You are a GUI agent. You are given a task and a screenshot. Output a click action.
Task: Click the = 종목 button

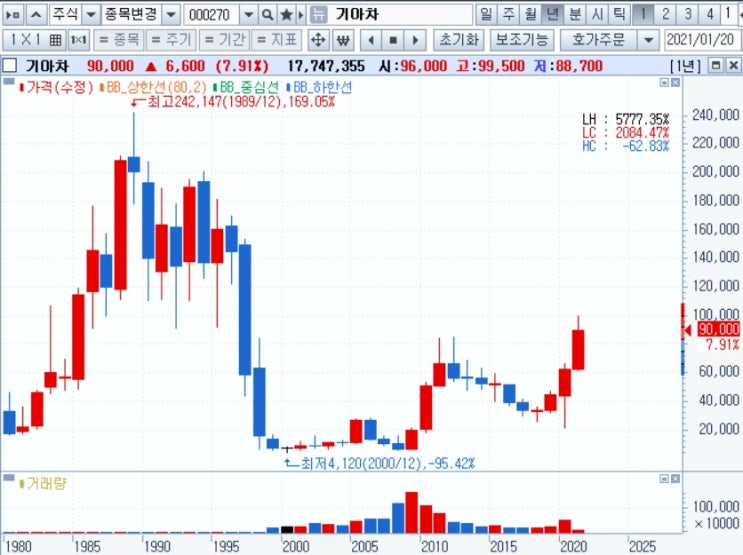tap(118, 40)
